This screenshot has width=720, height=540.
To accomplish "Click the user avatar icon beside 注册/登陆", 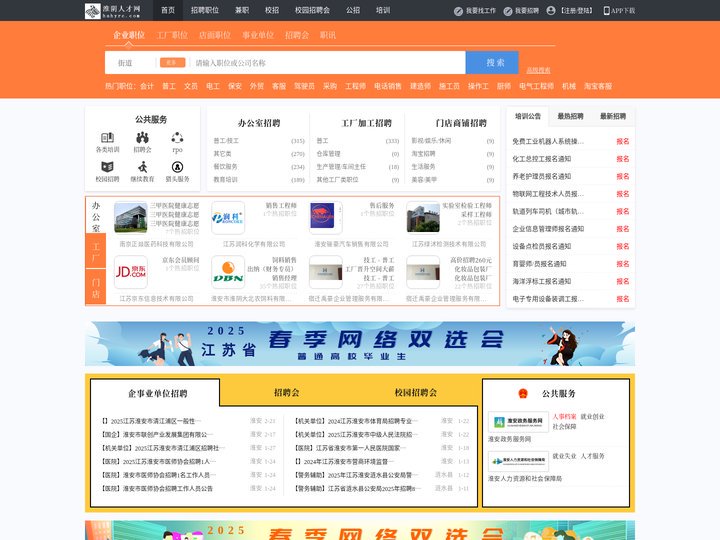I will click(551, 11).
